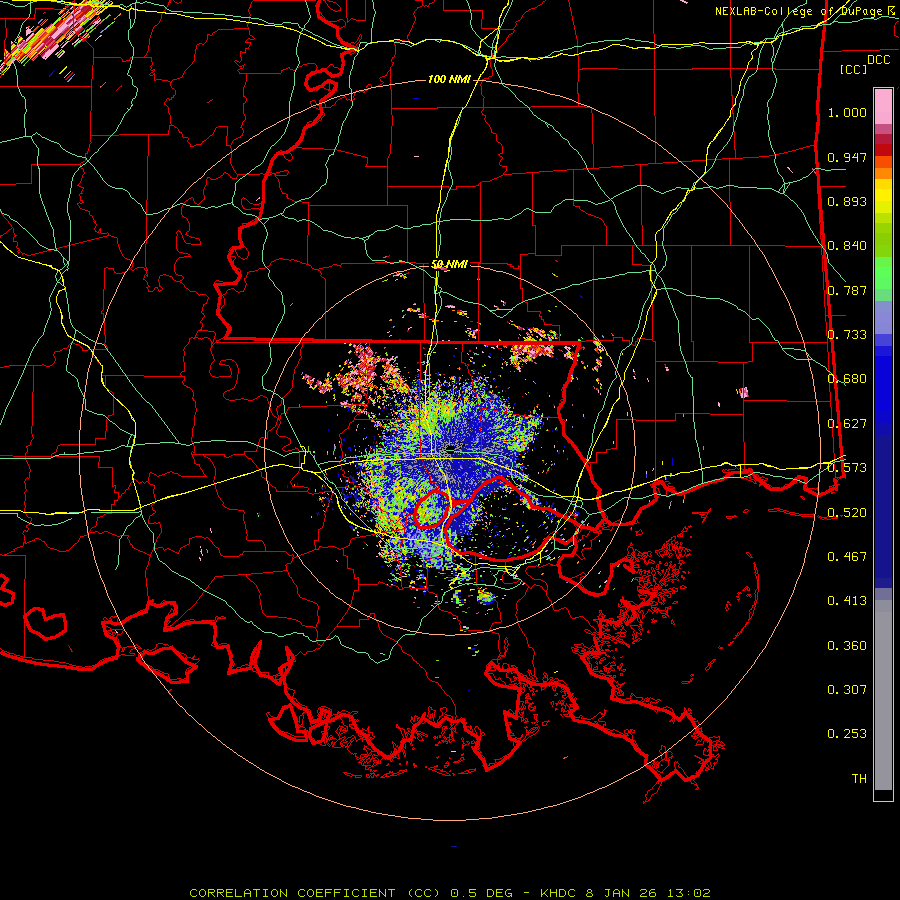Screen dimensions: 900x900
Task: Click the small lake outlined in red beside the larger lake
Action: coord(432,509)
